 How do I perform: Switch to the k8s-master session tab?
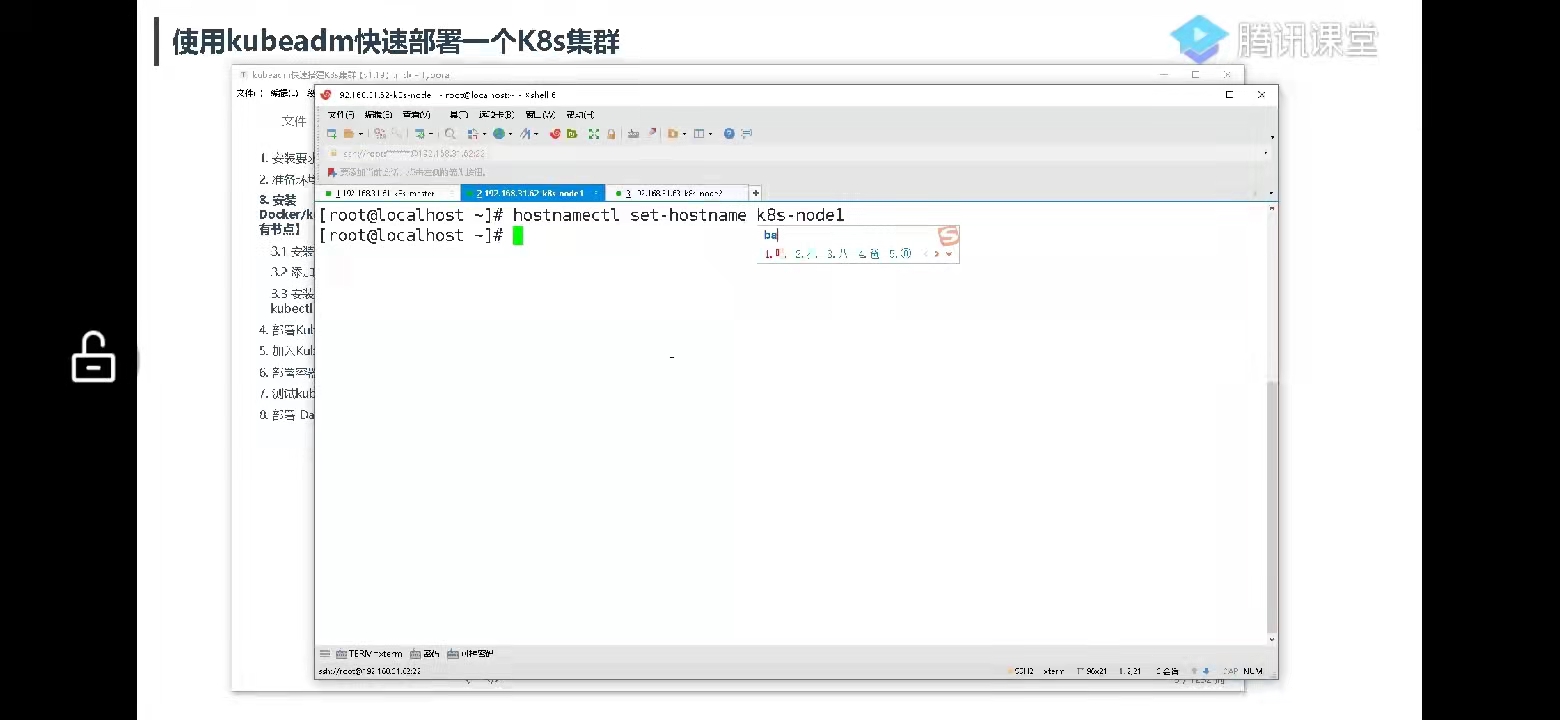[x=388, y=193]
